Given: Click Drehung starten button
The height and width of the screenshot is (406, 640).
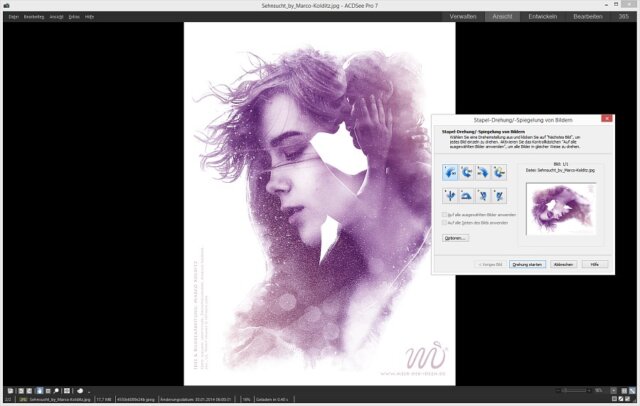Looking at the screenshot, I should pyautogui.click(x=527, y=264).
